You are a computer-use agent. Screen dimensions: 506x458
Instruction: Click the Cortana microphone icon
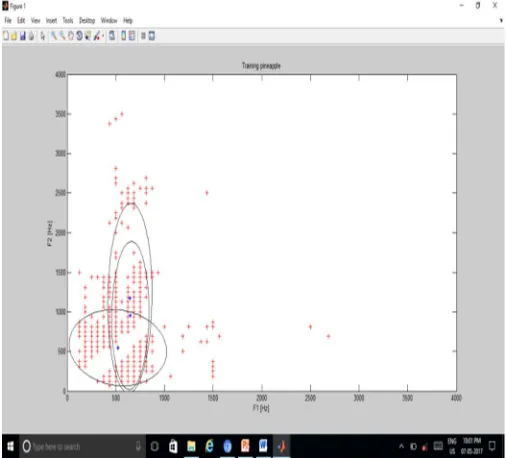tap(138, 446)
